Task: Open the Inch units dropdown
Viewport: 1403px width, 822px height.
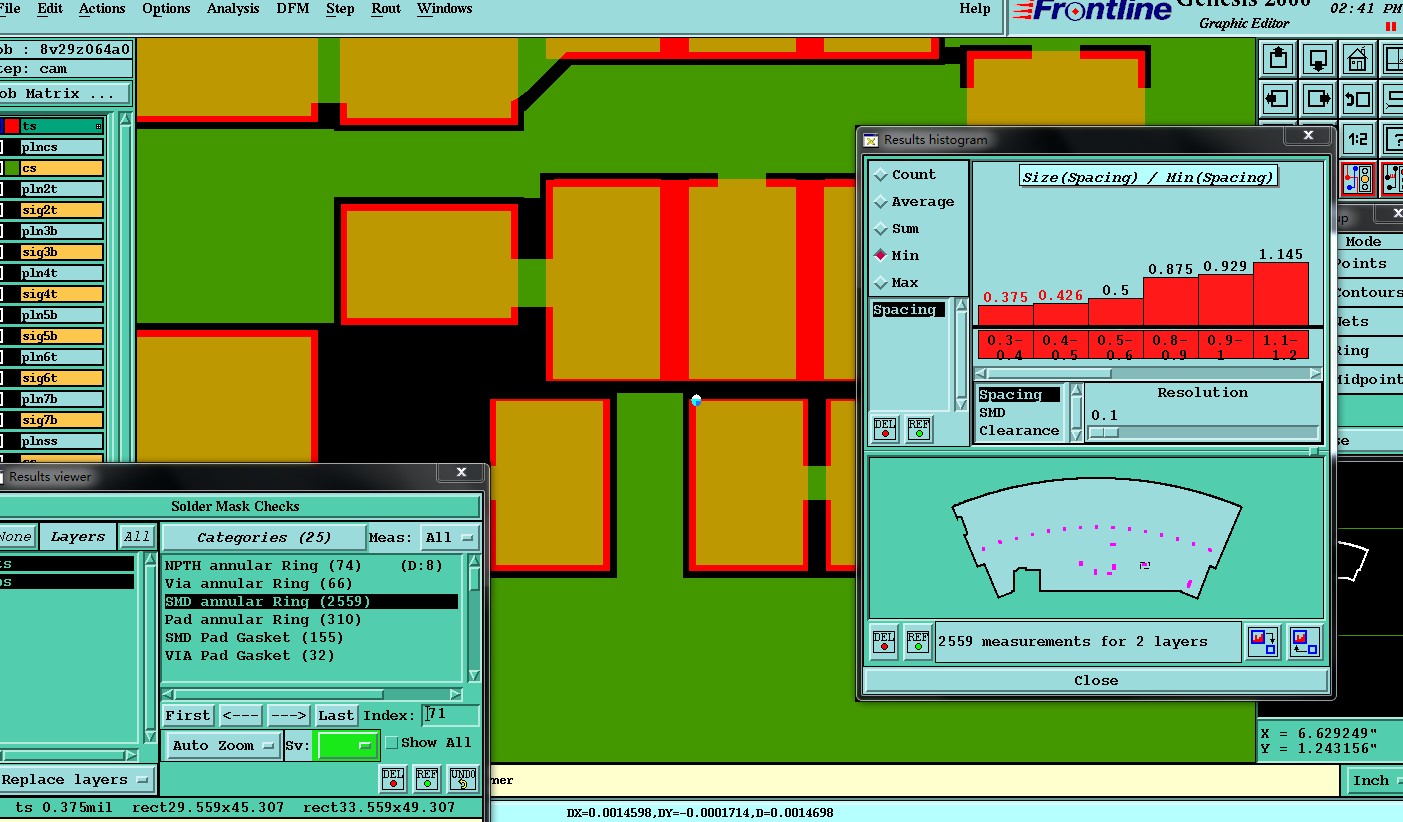Action: tap(1377, 780)
